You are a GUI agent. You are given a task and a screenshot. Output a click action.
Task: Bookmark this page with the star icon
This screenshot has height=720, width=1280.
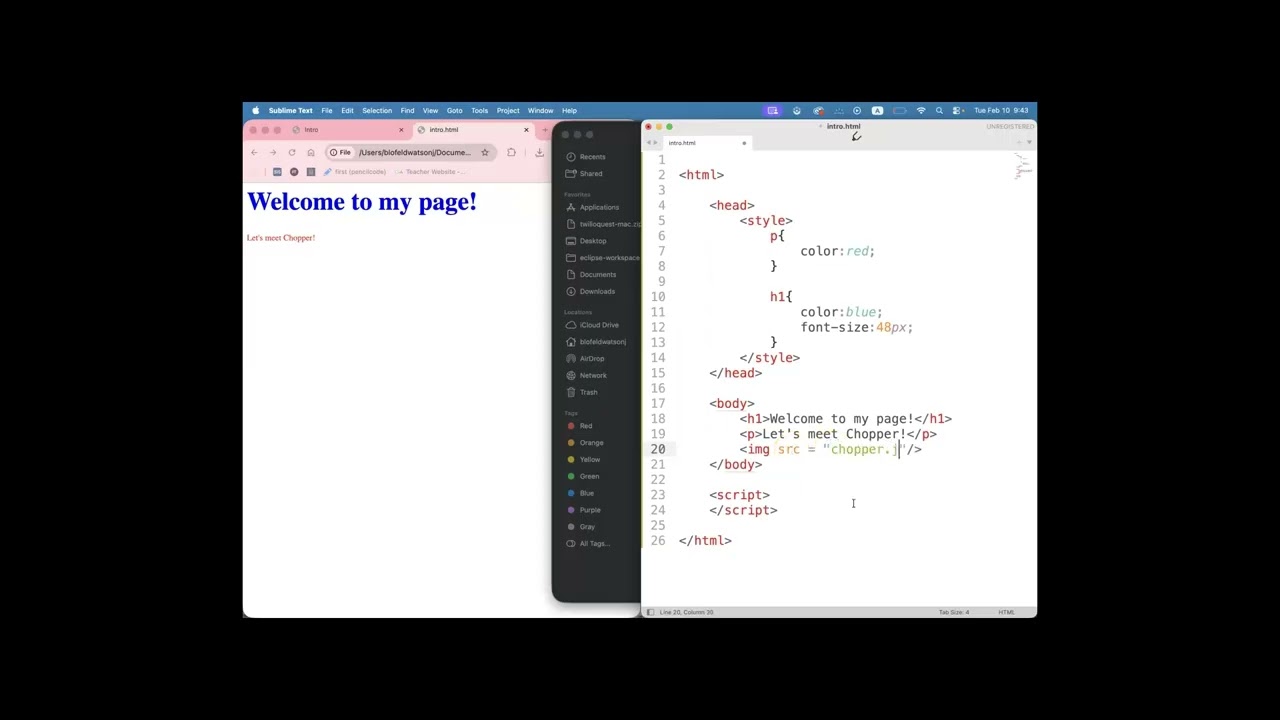point(485,153)
